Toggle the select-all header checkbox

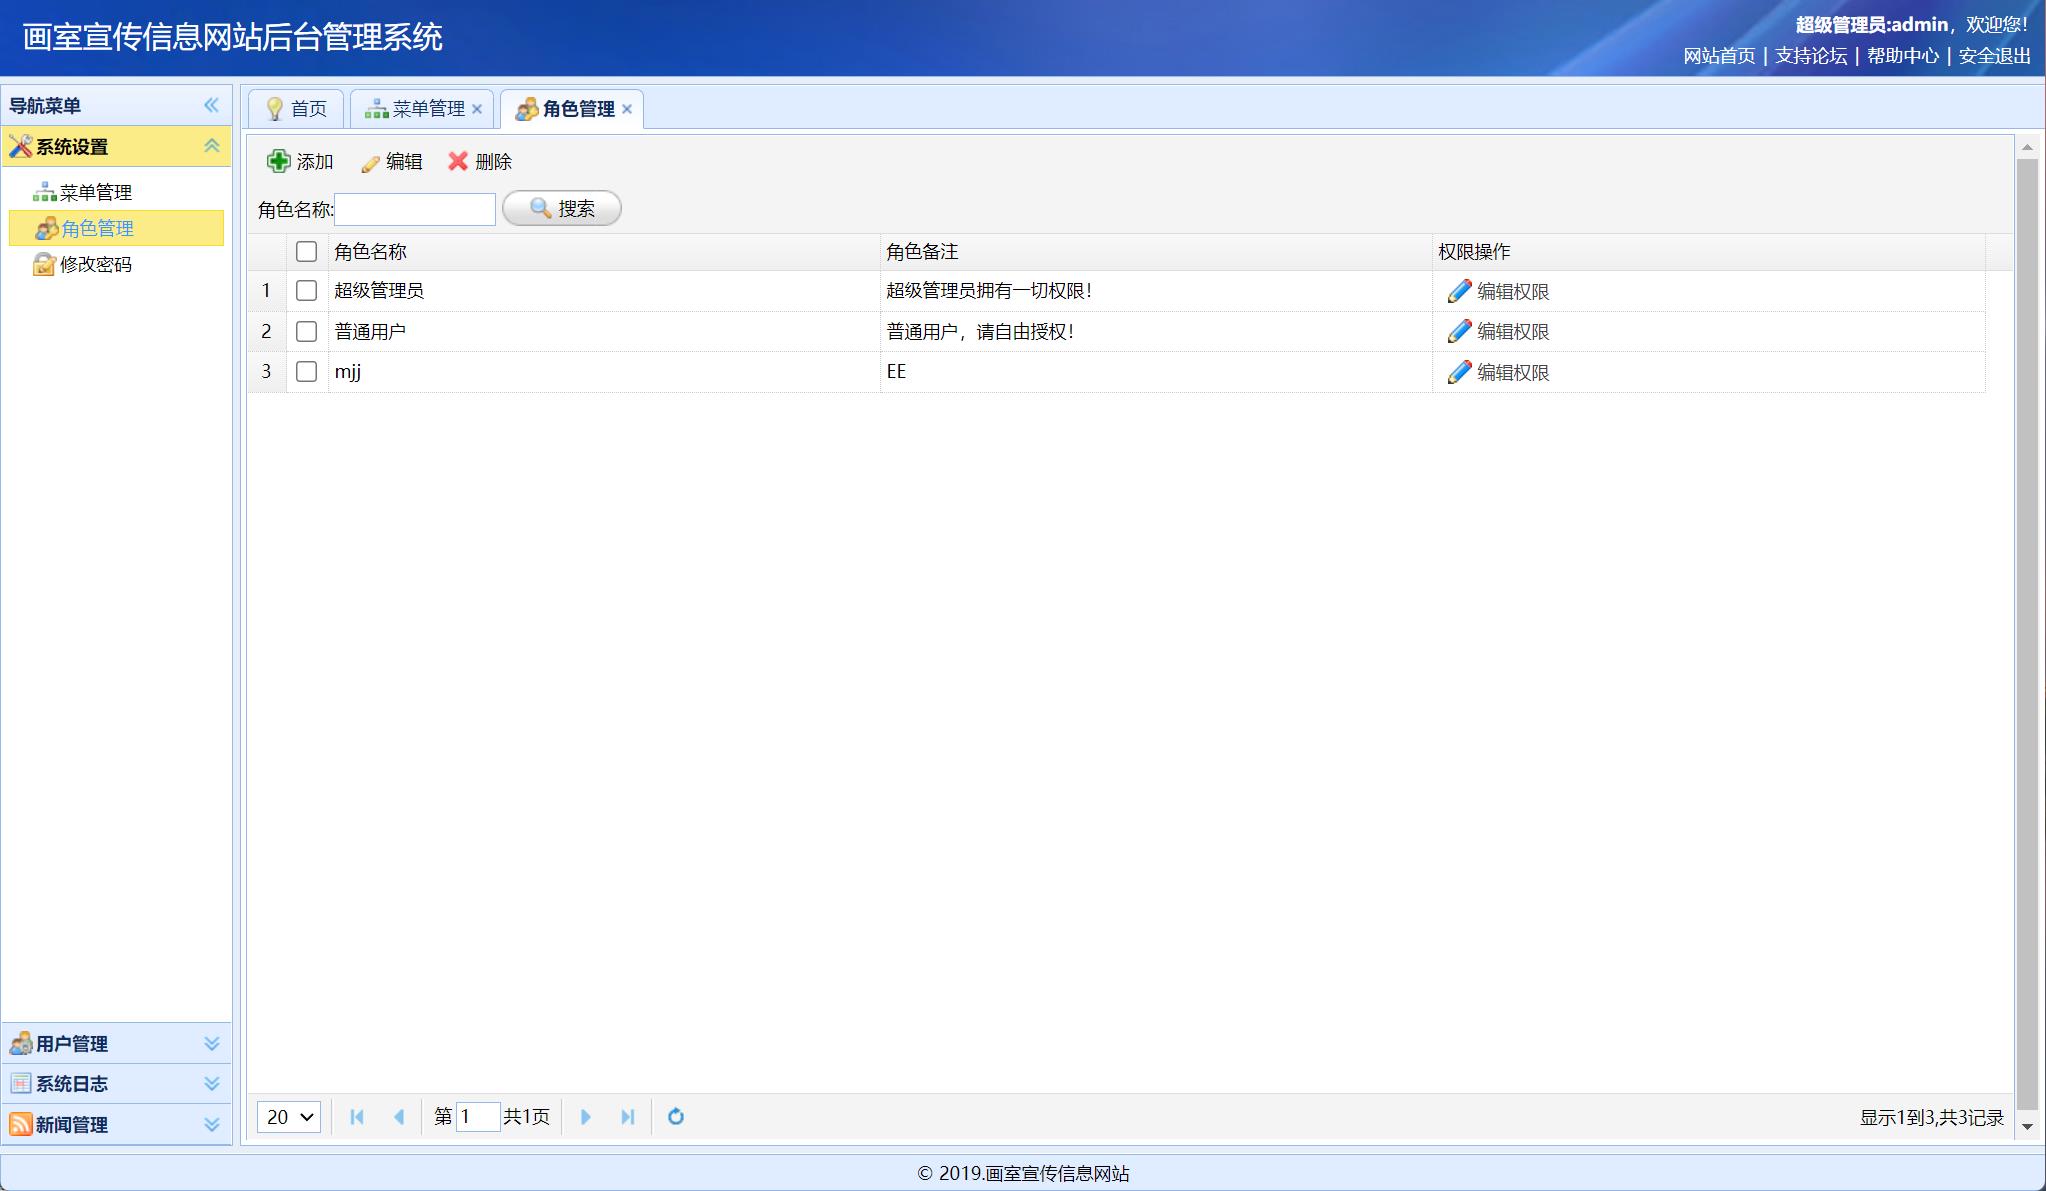307,251
